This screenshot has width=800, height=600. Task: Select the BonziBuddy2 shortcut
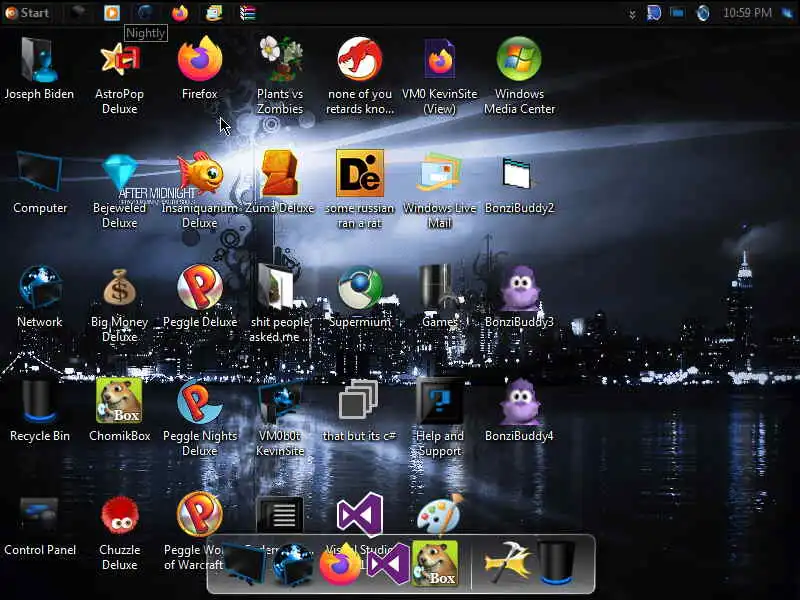click(x=516, y=173)
